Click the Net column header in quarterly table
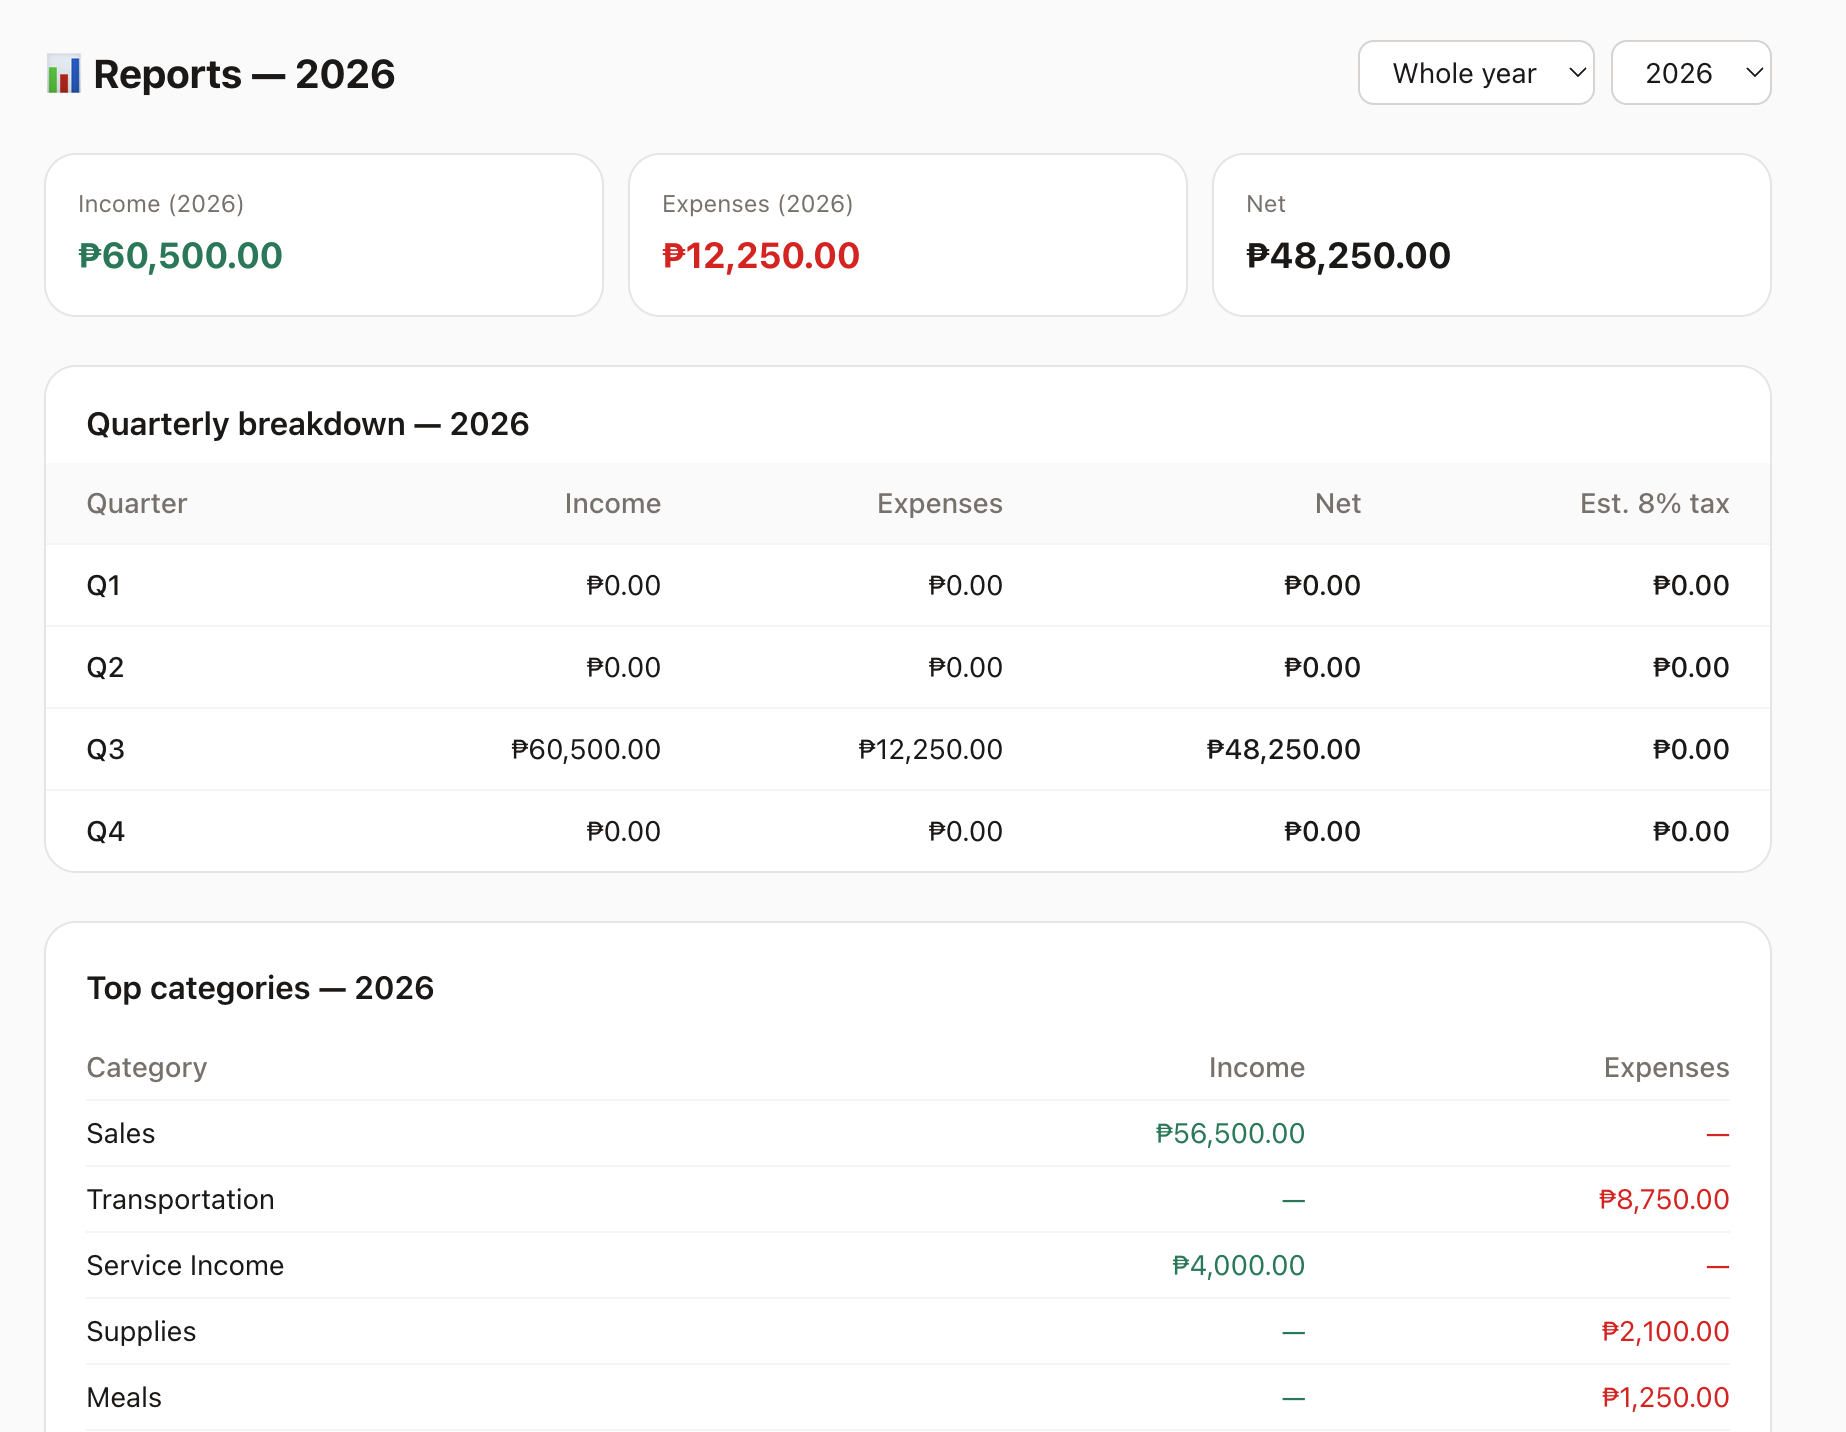The width and height of the screenshot is (1846, 1432). click(1338, 503)
